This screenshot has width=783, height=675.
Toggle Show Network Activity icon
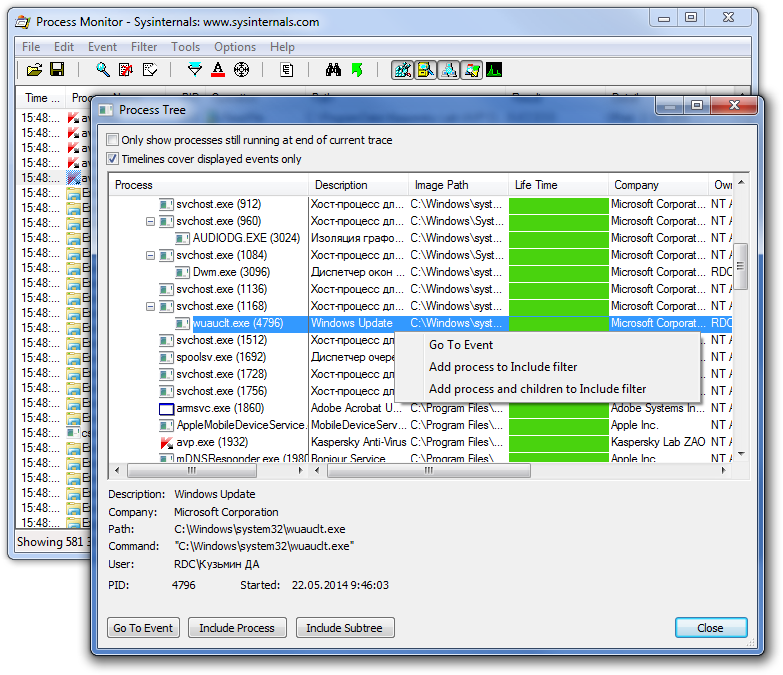[448, 70]
